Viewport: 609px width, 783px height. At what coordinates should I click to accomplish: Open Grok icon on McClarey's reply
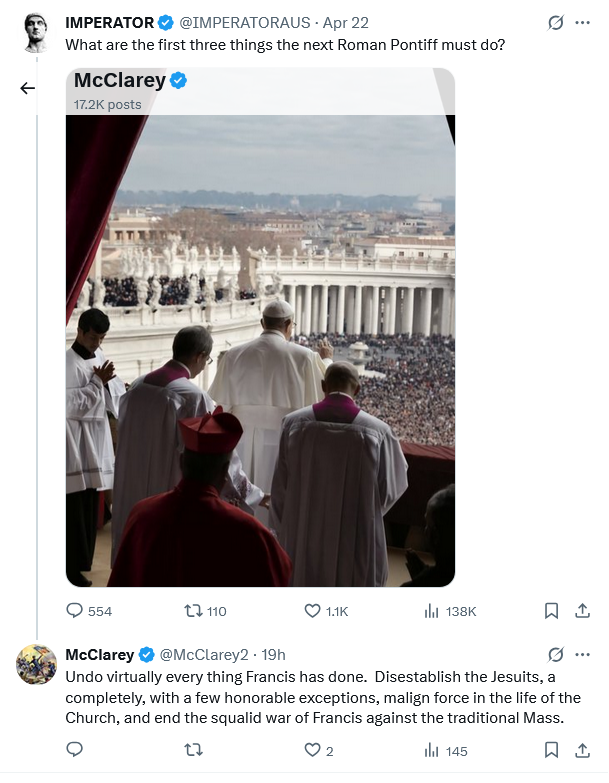click(555, 655)
